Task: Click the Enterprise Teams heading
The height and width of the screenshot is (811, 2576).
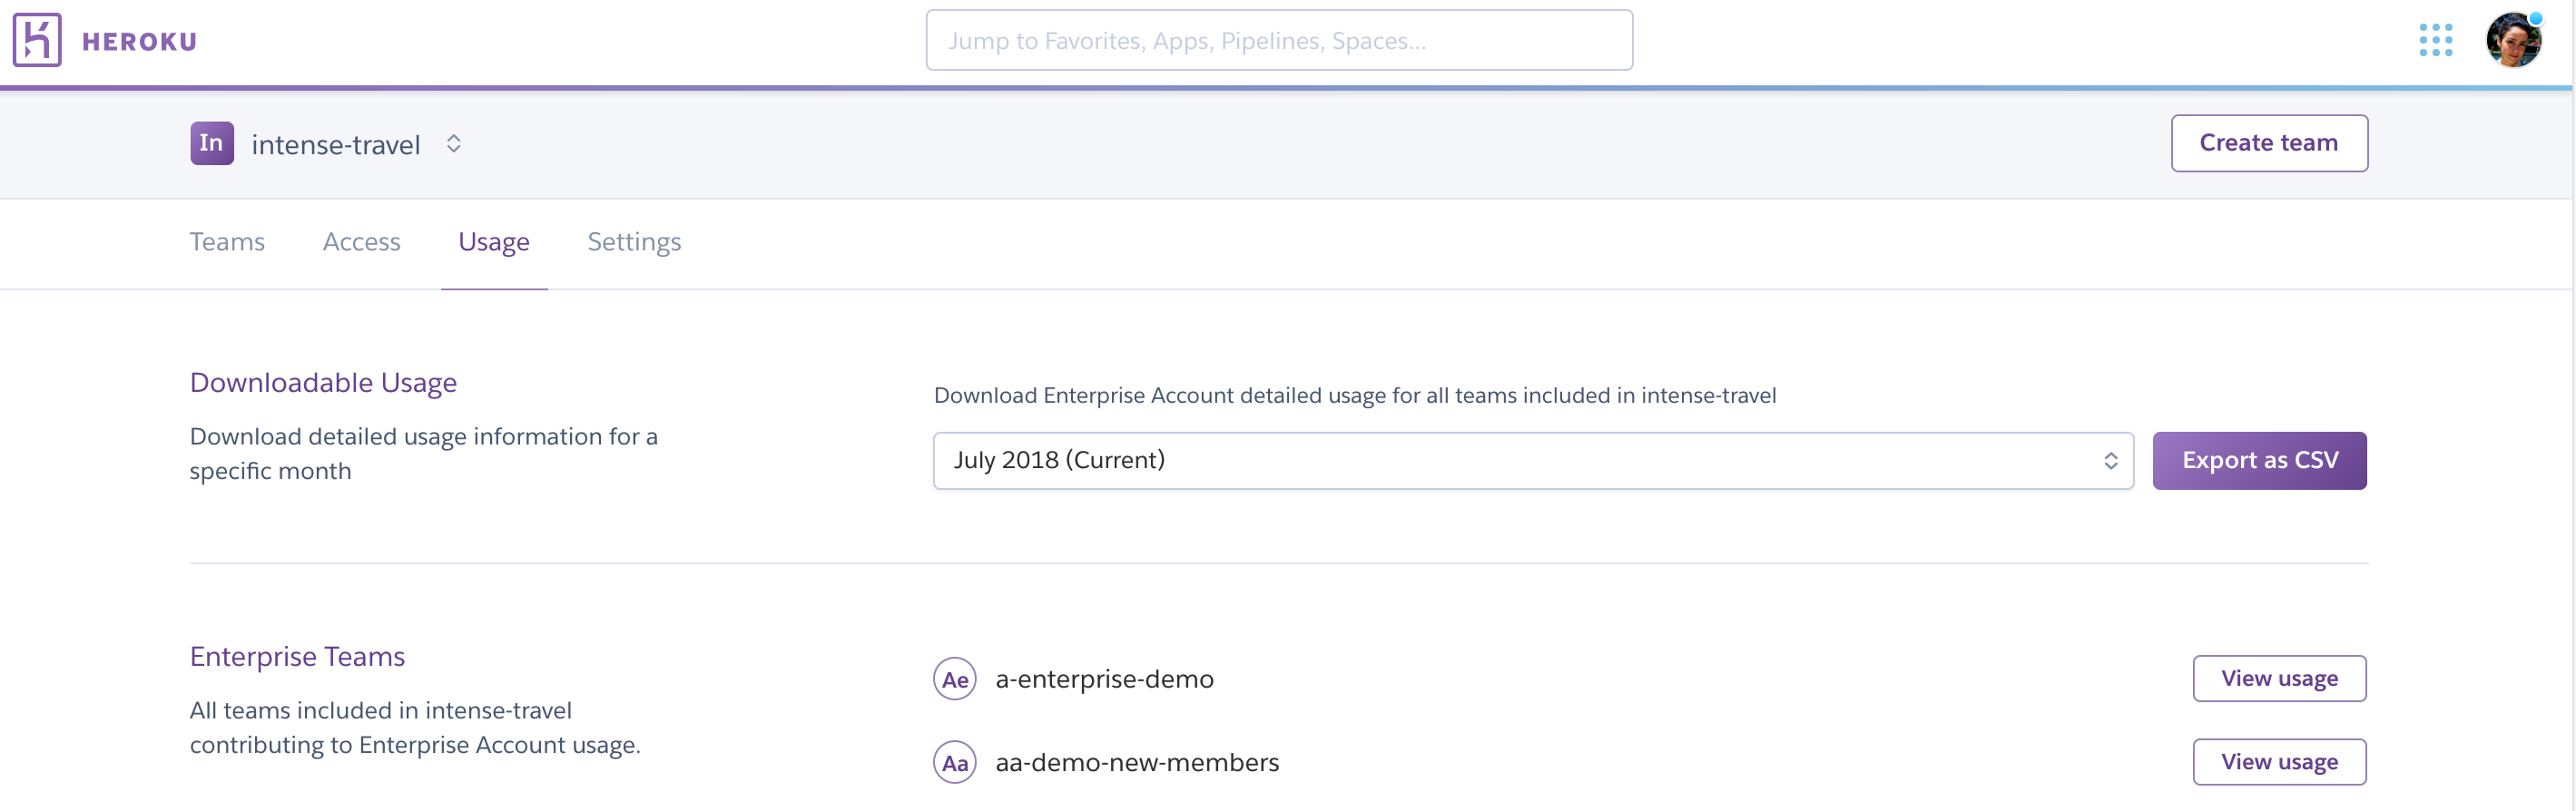Action: pyautogui.click(x=297, y=657)
